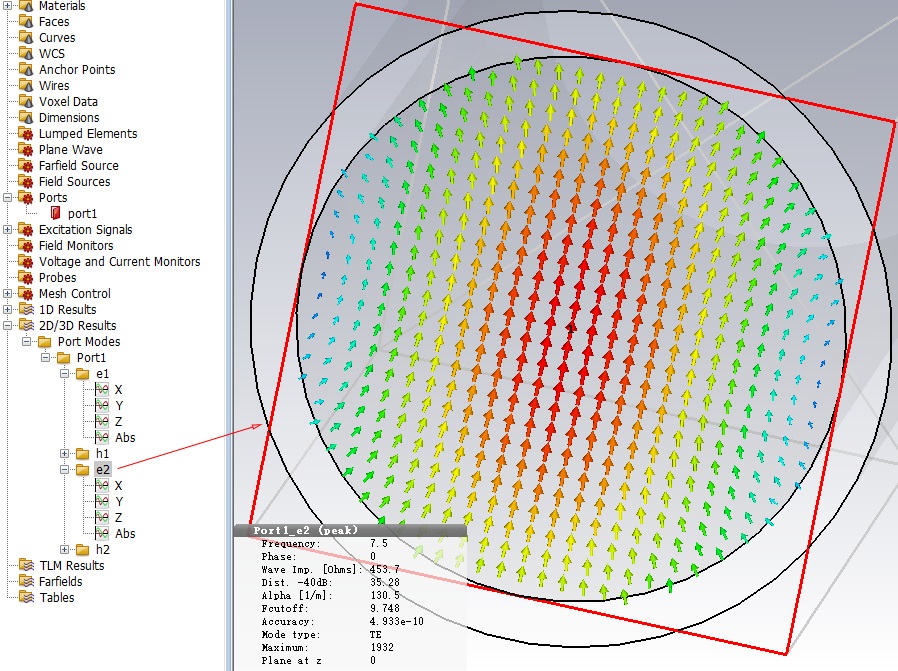Image resolution: width=898 pixels, height=671 pixels.
Task: Click the e1 X component result icon
Action: pos(102,390)
